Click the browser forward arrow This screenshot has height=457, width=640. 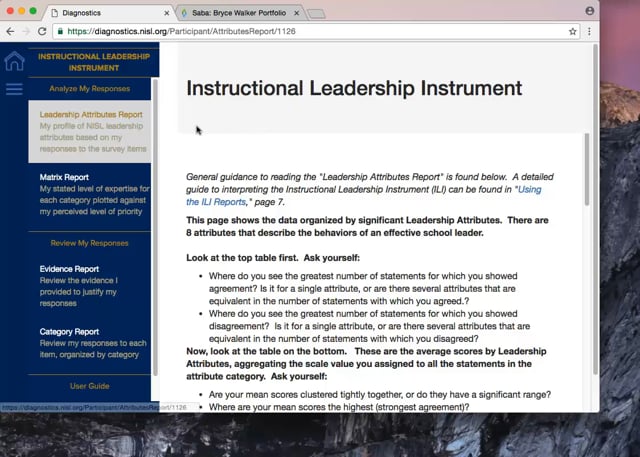tap(26, 31)
